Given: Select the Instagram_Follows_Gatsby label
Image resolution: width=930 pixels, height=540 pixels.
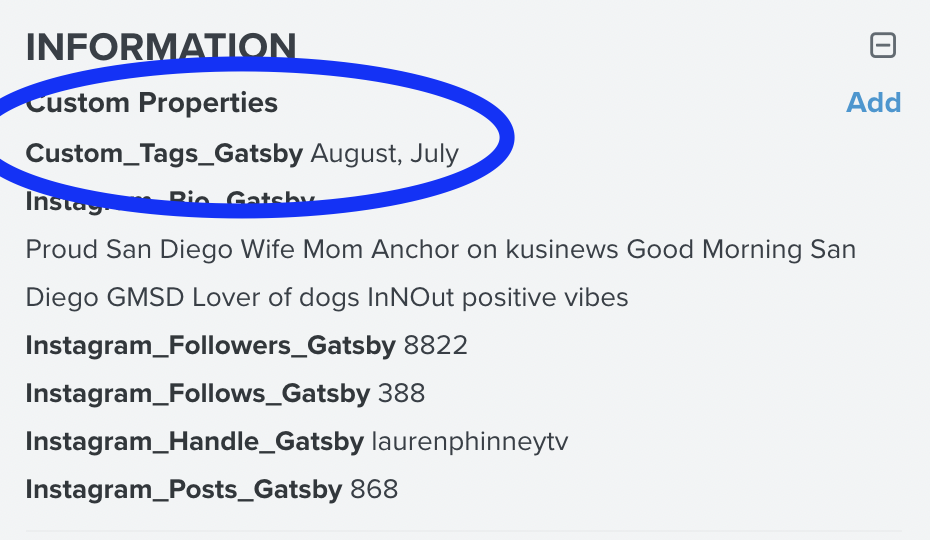Looking at the screenshot, I should point(198,393).
